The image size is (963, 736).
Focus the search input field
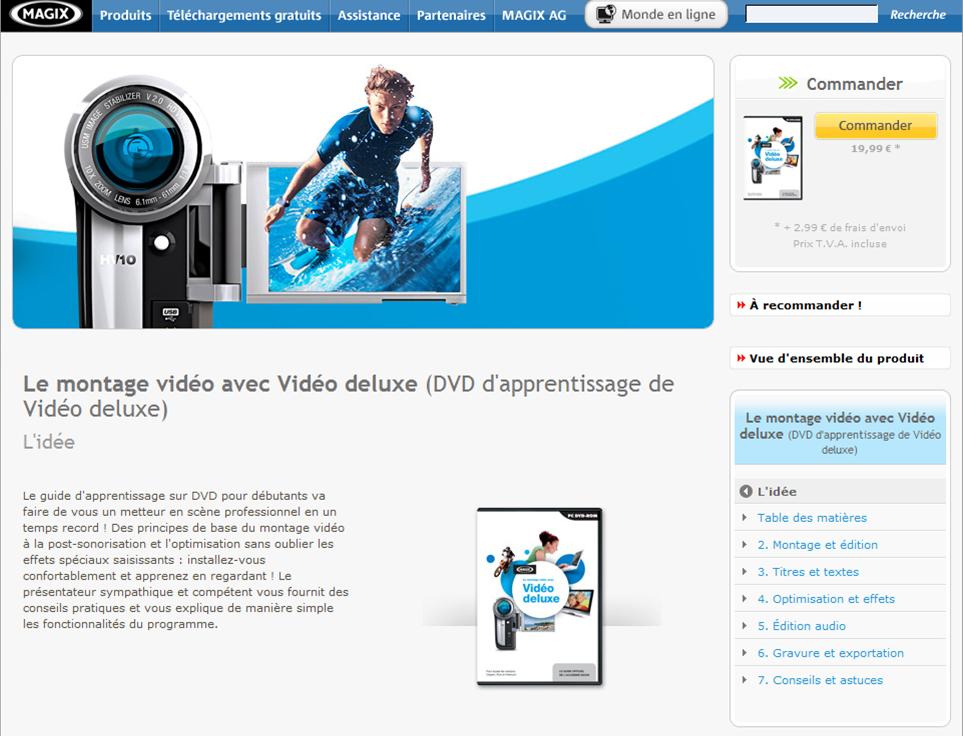click(811, 14)
